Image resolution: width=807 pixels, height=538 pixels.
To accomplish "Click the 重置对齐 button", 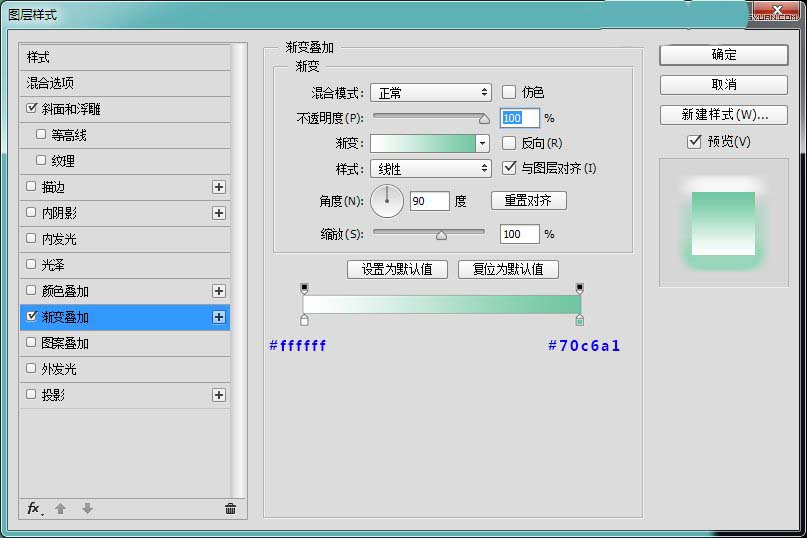I will (x=528, y=201).
